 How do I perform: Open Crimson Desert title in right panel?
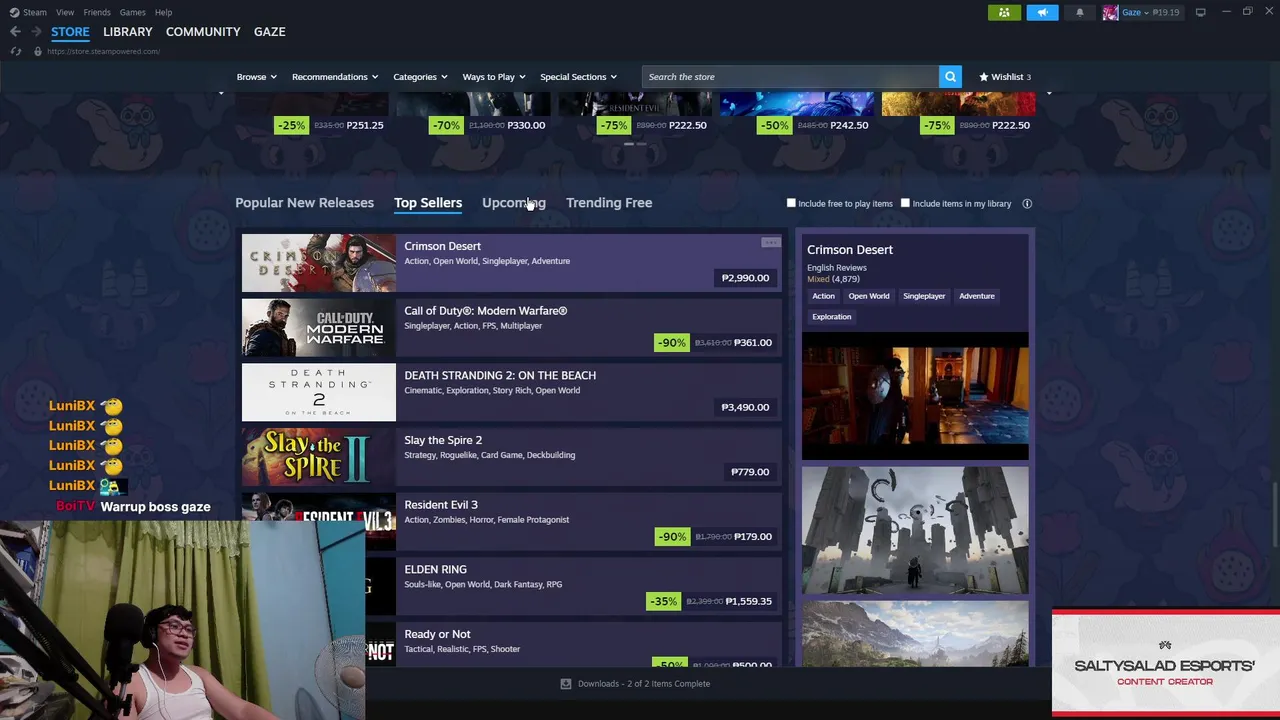coord(850,250)
